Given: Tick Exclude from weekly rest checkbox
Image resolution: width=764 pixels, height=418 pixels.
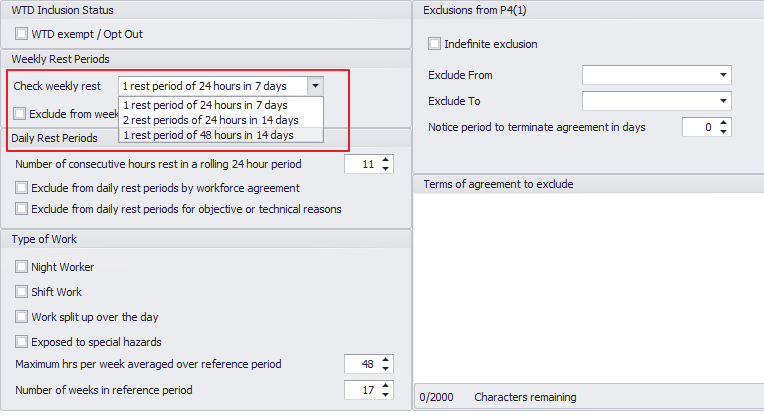Looking at the screenshot, I should pos(21,114).
